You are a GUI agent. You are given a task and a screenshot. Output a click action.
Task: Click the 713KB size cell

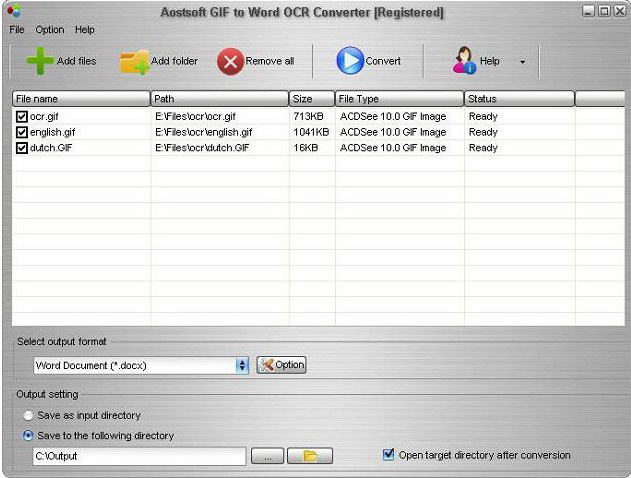click(308, 116)
